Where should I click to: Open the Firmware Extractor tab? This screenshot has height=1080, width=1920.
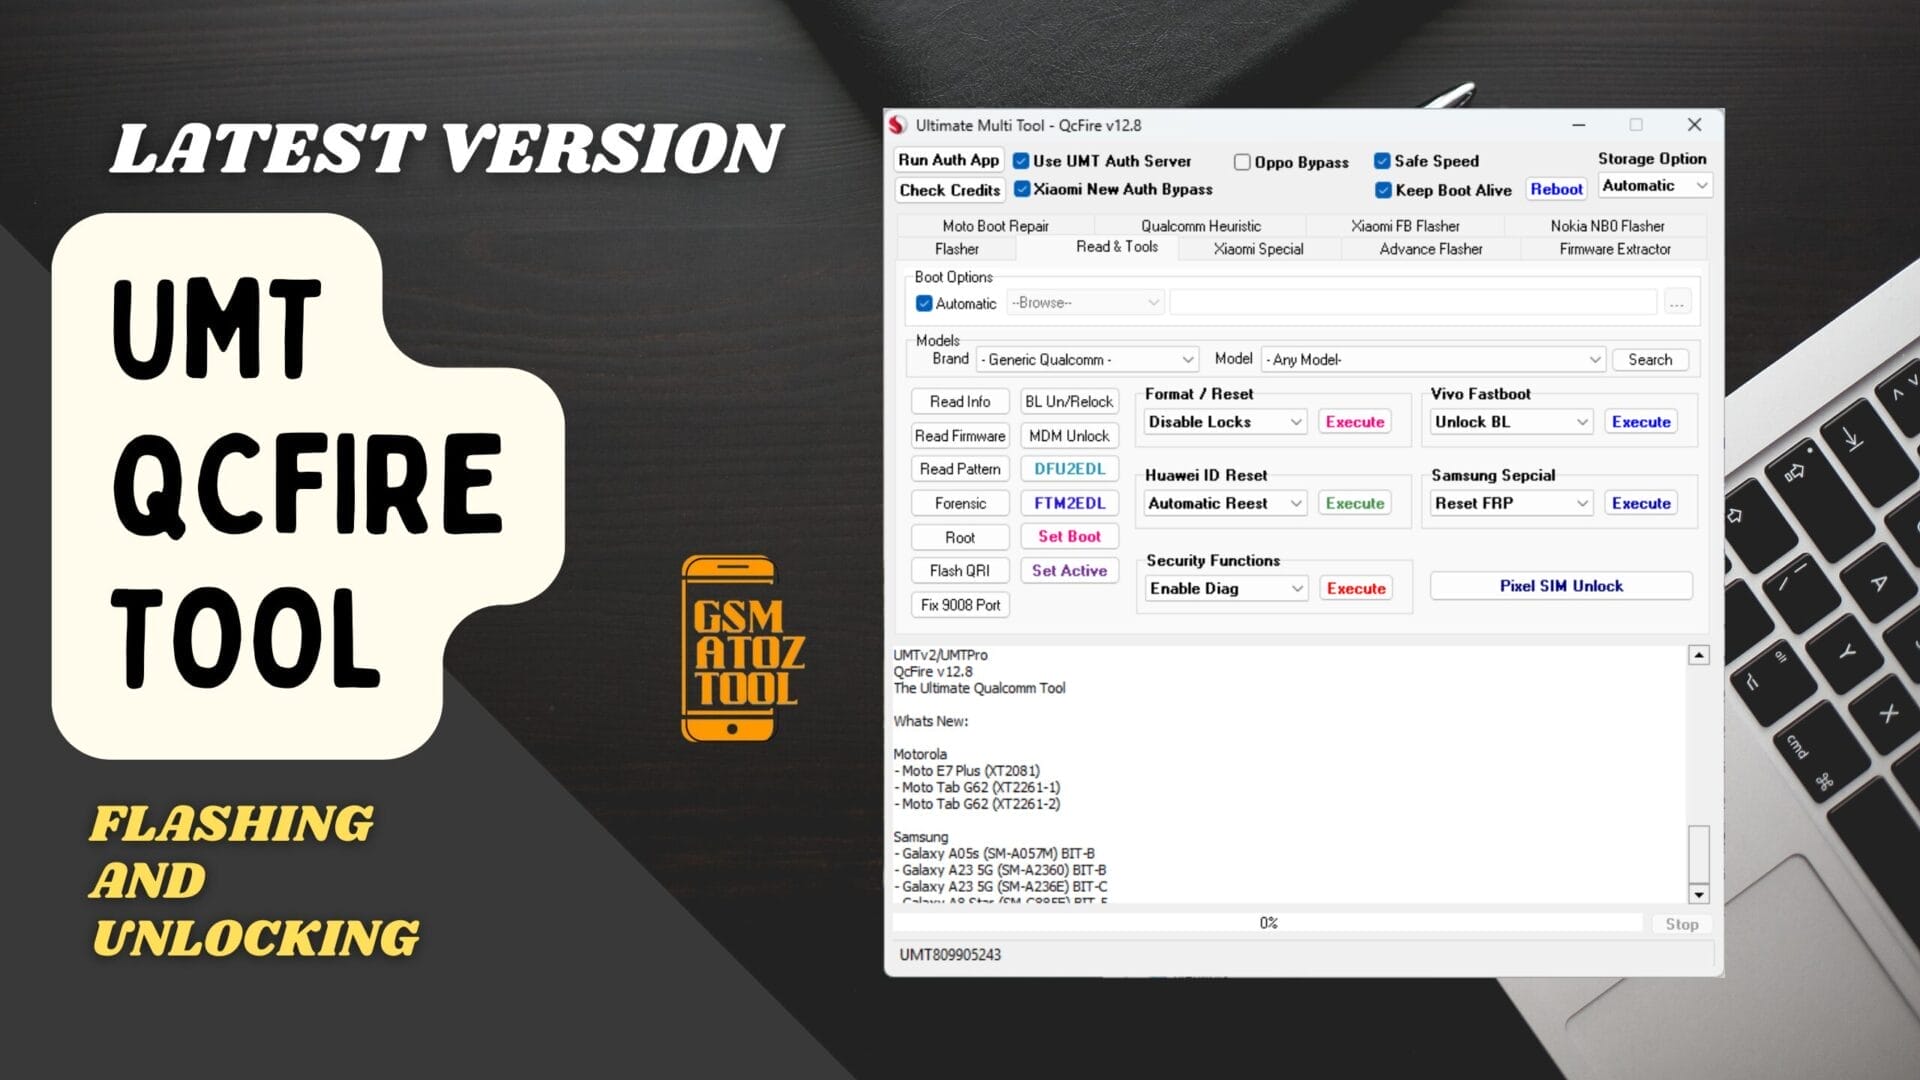click(x=1614, y=249)
